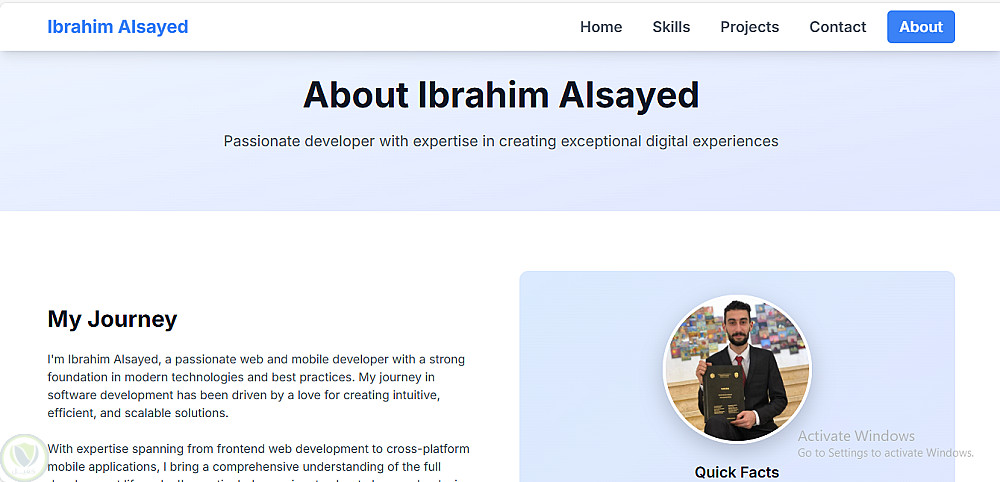This screenshot has width=1000, height=482.
Task: Click the Activate Windows watermark text
Action: click(856, 436)
